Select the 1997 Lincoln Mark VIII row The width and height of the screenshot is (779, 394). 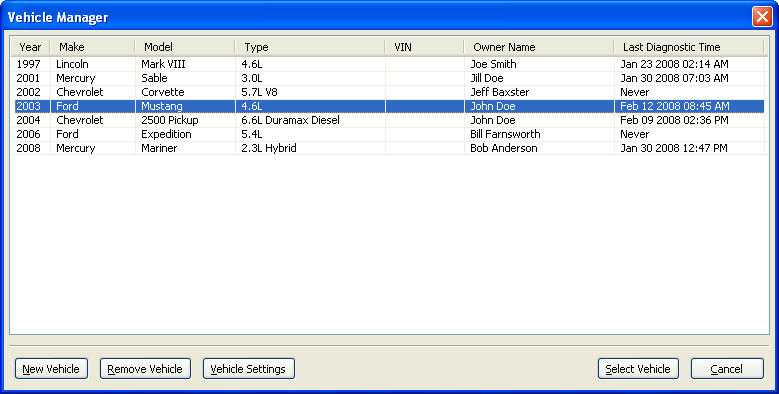(x=388, y=64)
